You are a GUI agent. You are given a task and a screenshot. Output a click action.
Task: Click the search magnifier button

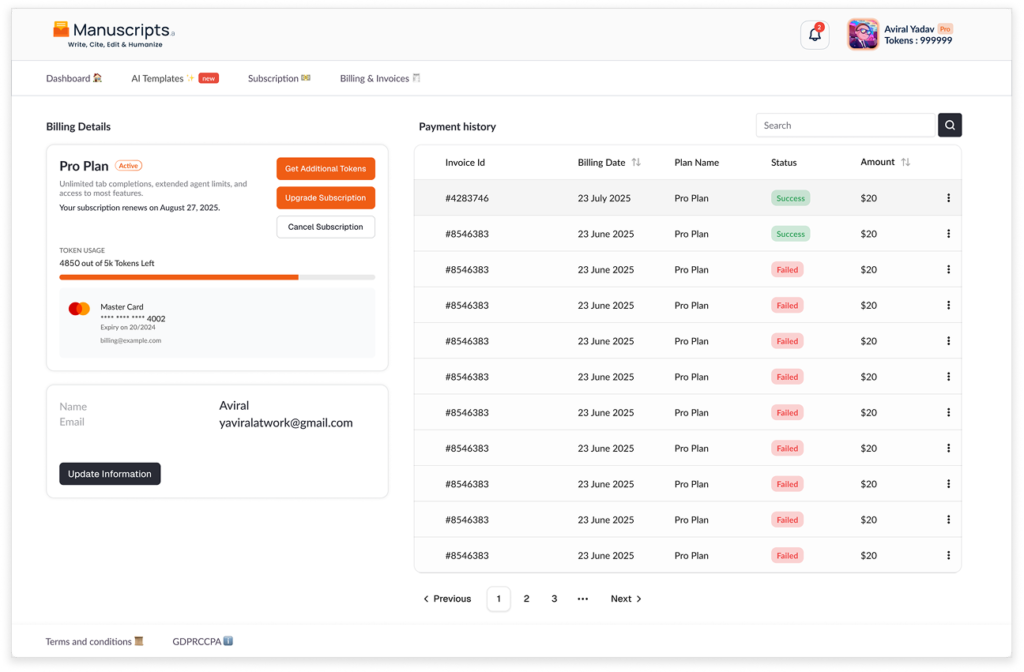949,125
